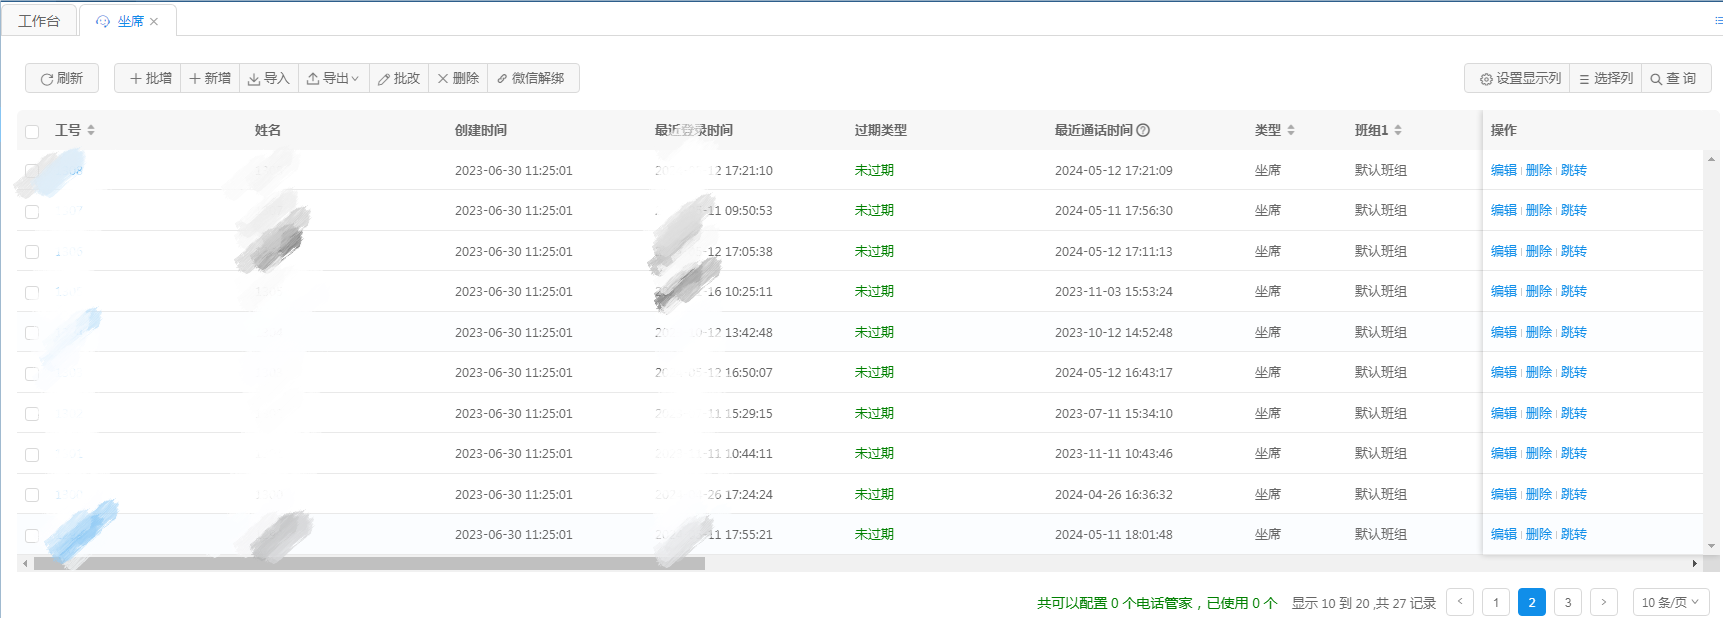
Task: Close the 坐席 tab
Action: pyautogui.click(x=154, y=22)
